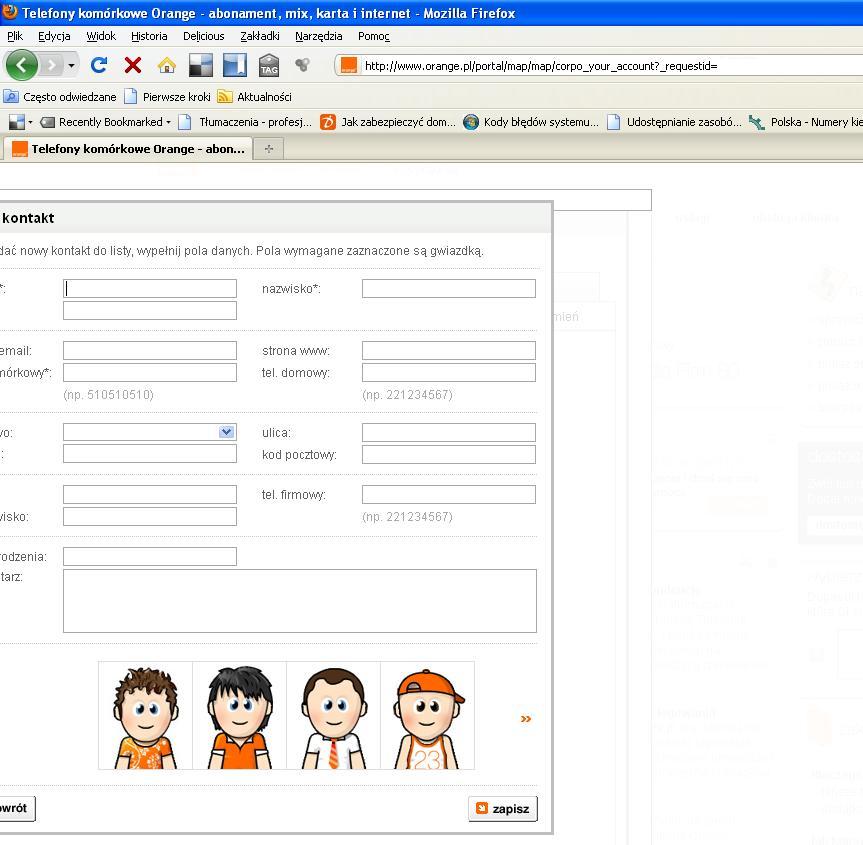The height and width of the screenshot is (845, 863).
Task: Click the green Back navigation button
Action: coord(21,65)
